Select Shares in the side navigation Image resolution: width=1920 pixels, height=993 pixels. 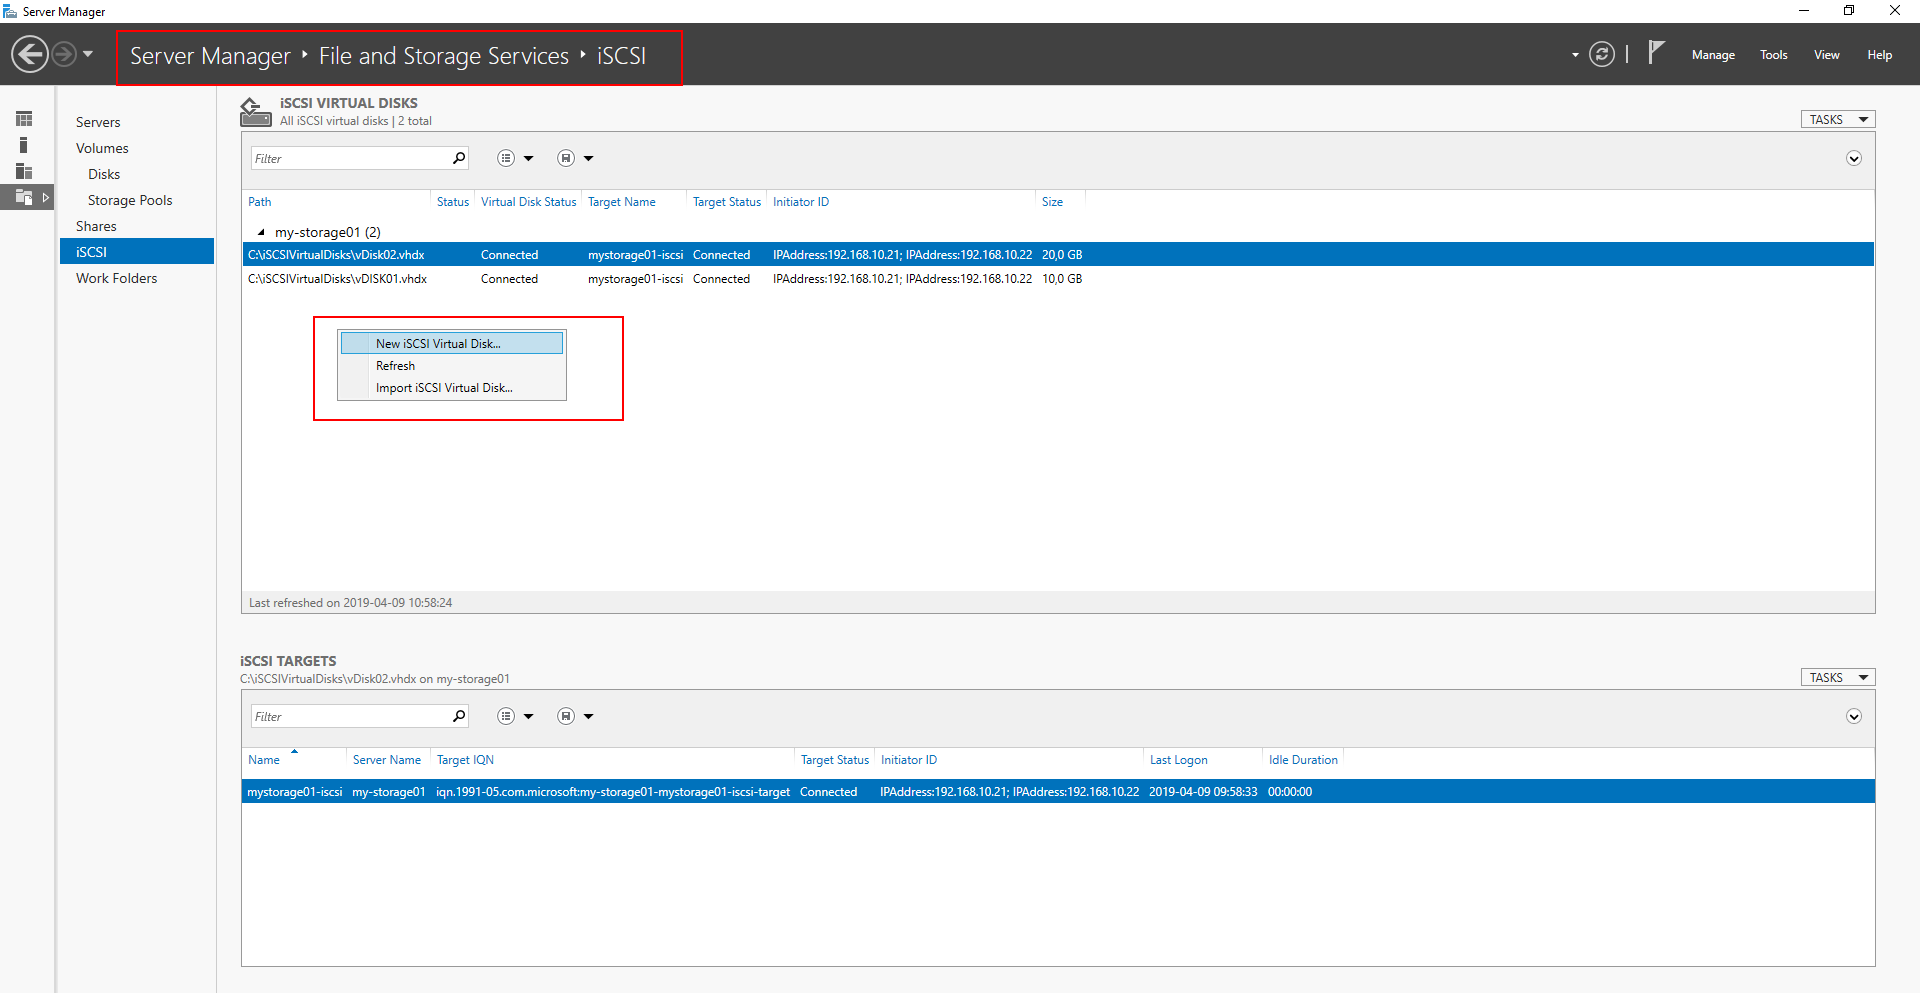click(96, 226)
